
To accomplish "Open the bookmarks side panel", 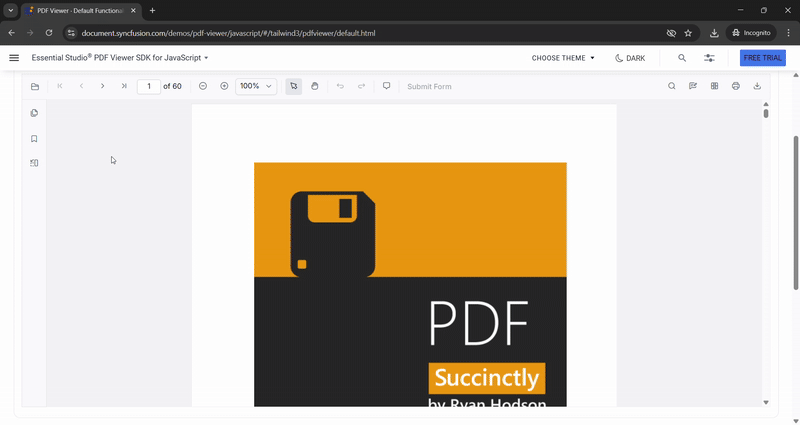I will pos(34,139).
